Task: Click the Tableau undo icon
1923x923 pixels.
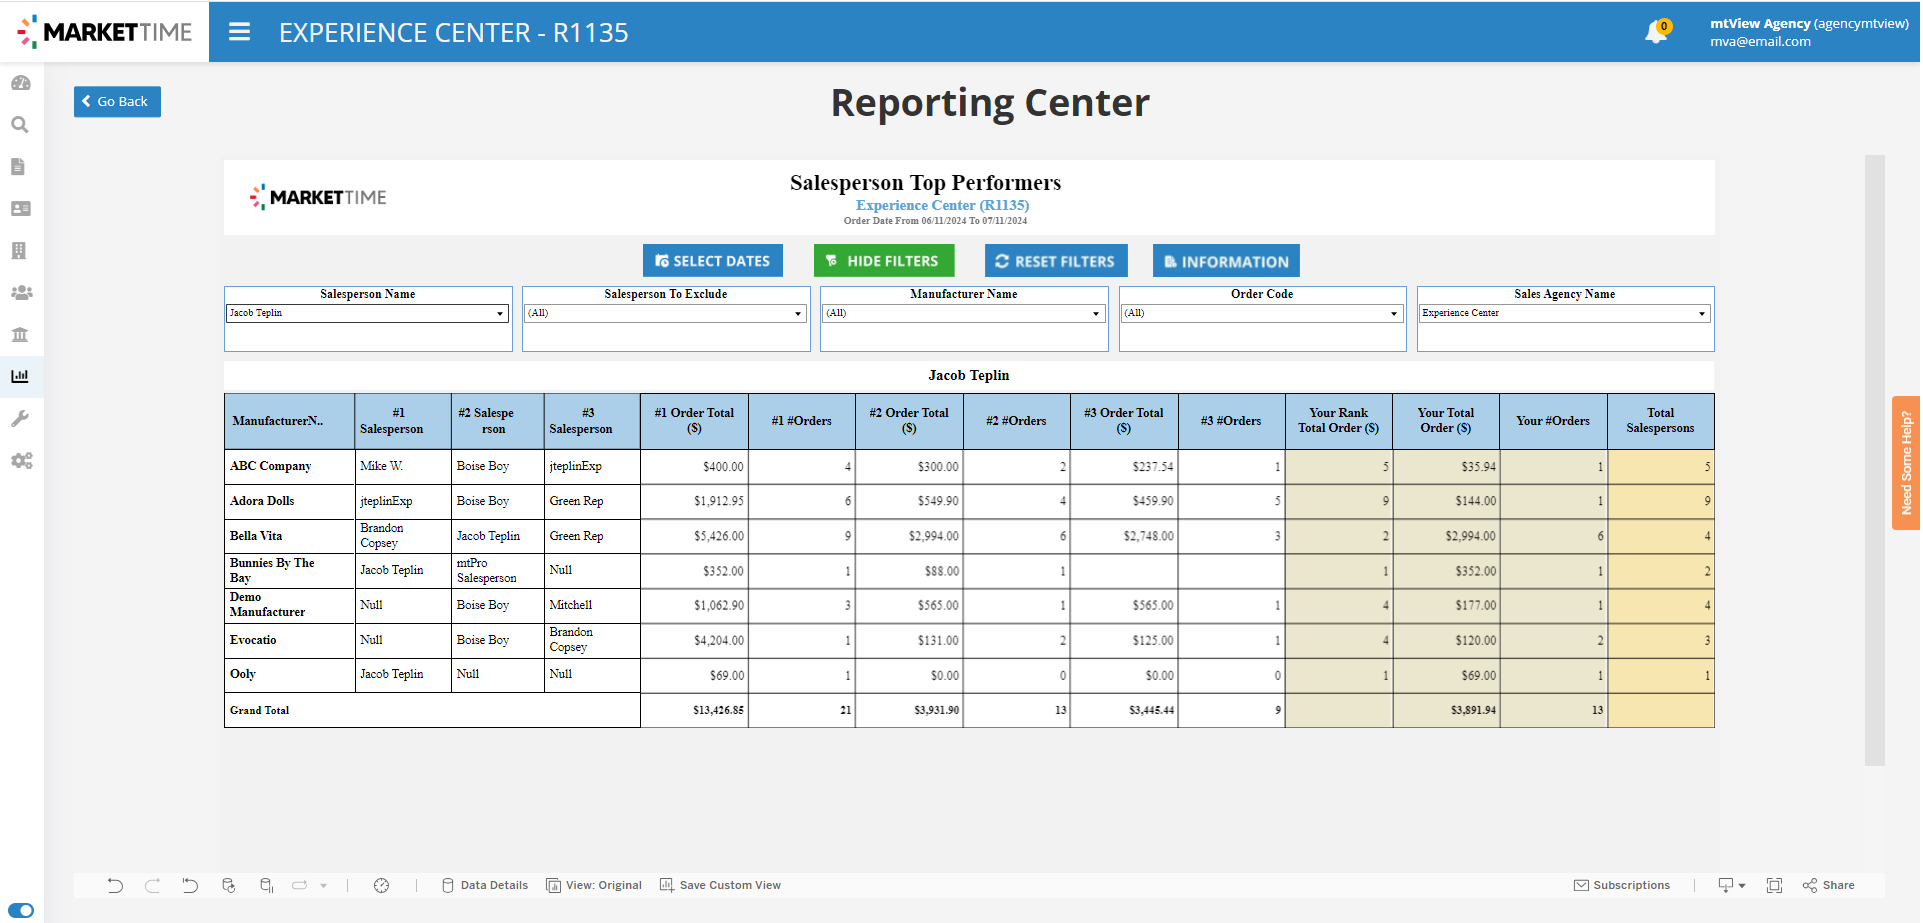Action: tap(115, 885)
